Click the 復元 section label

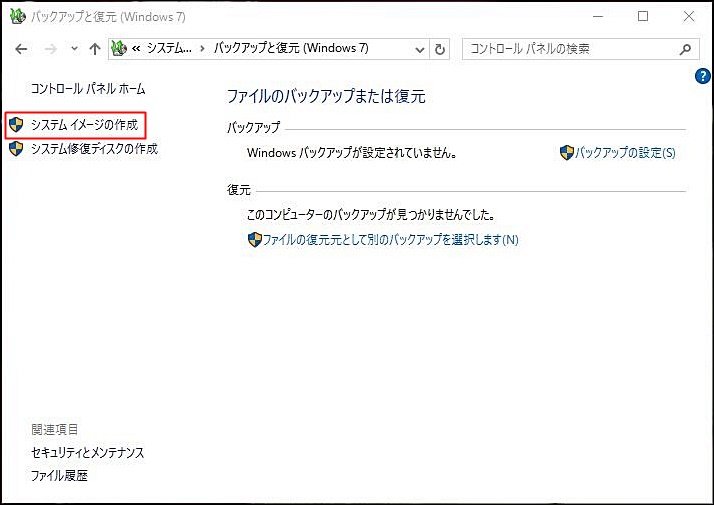239,190
